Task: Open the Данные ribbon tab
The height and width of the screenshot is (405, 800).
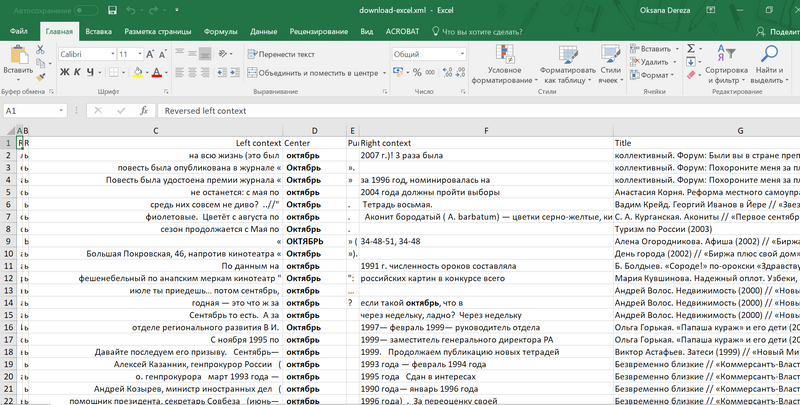Action: click(263, 31)
